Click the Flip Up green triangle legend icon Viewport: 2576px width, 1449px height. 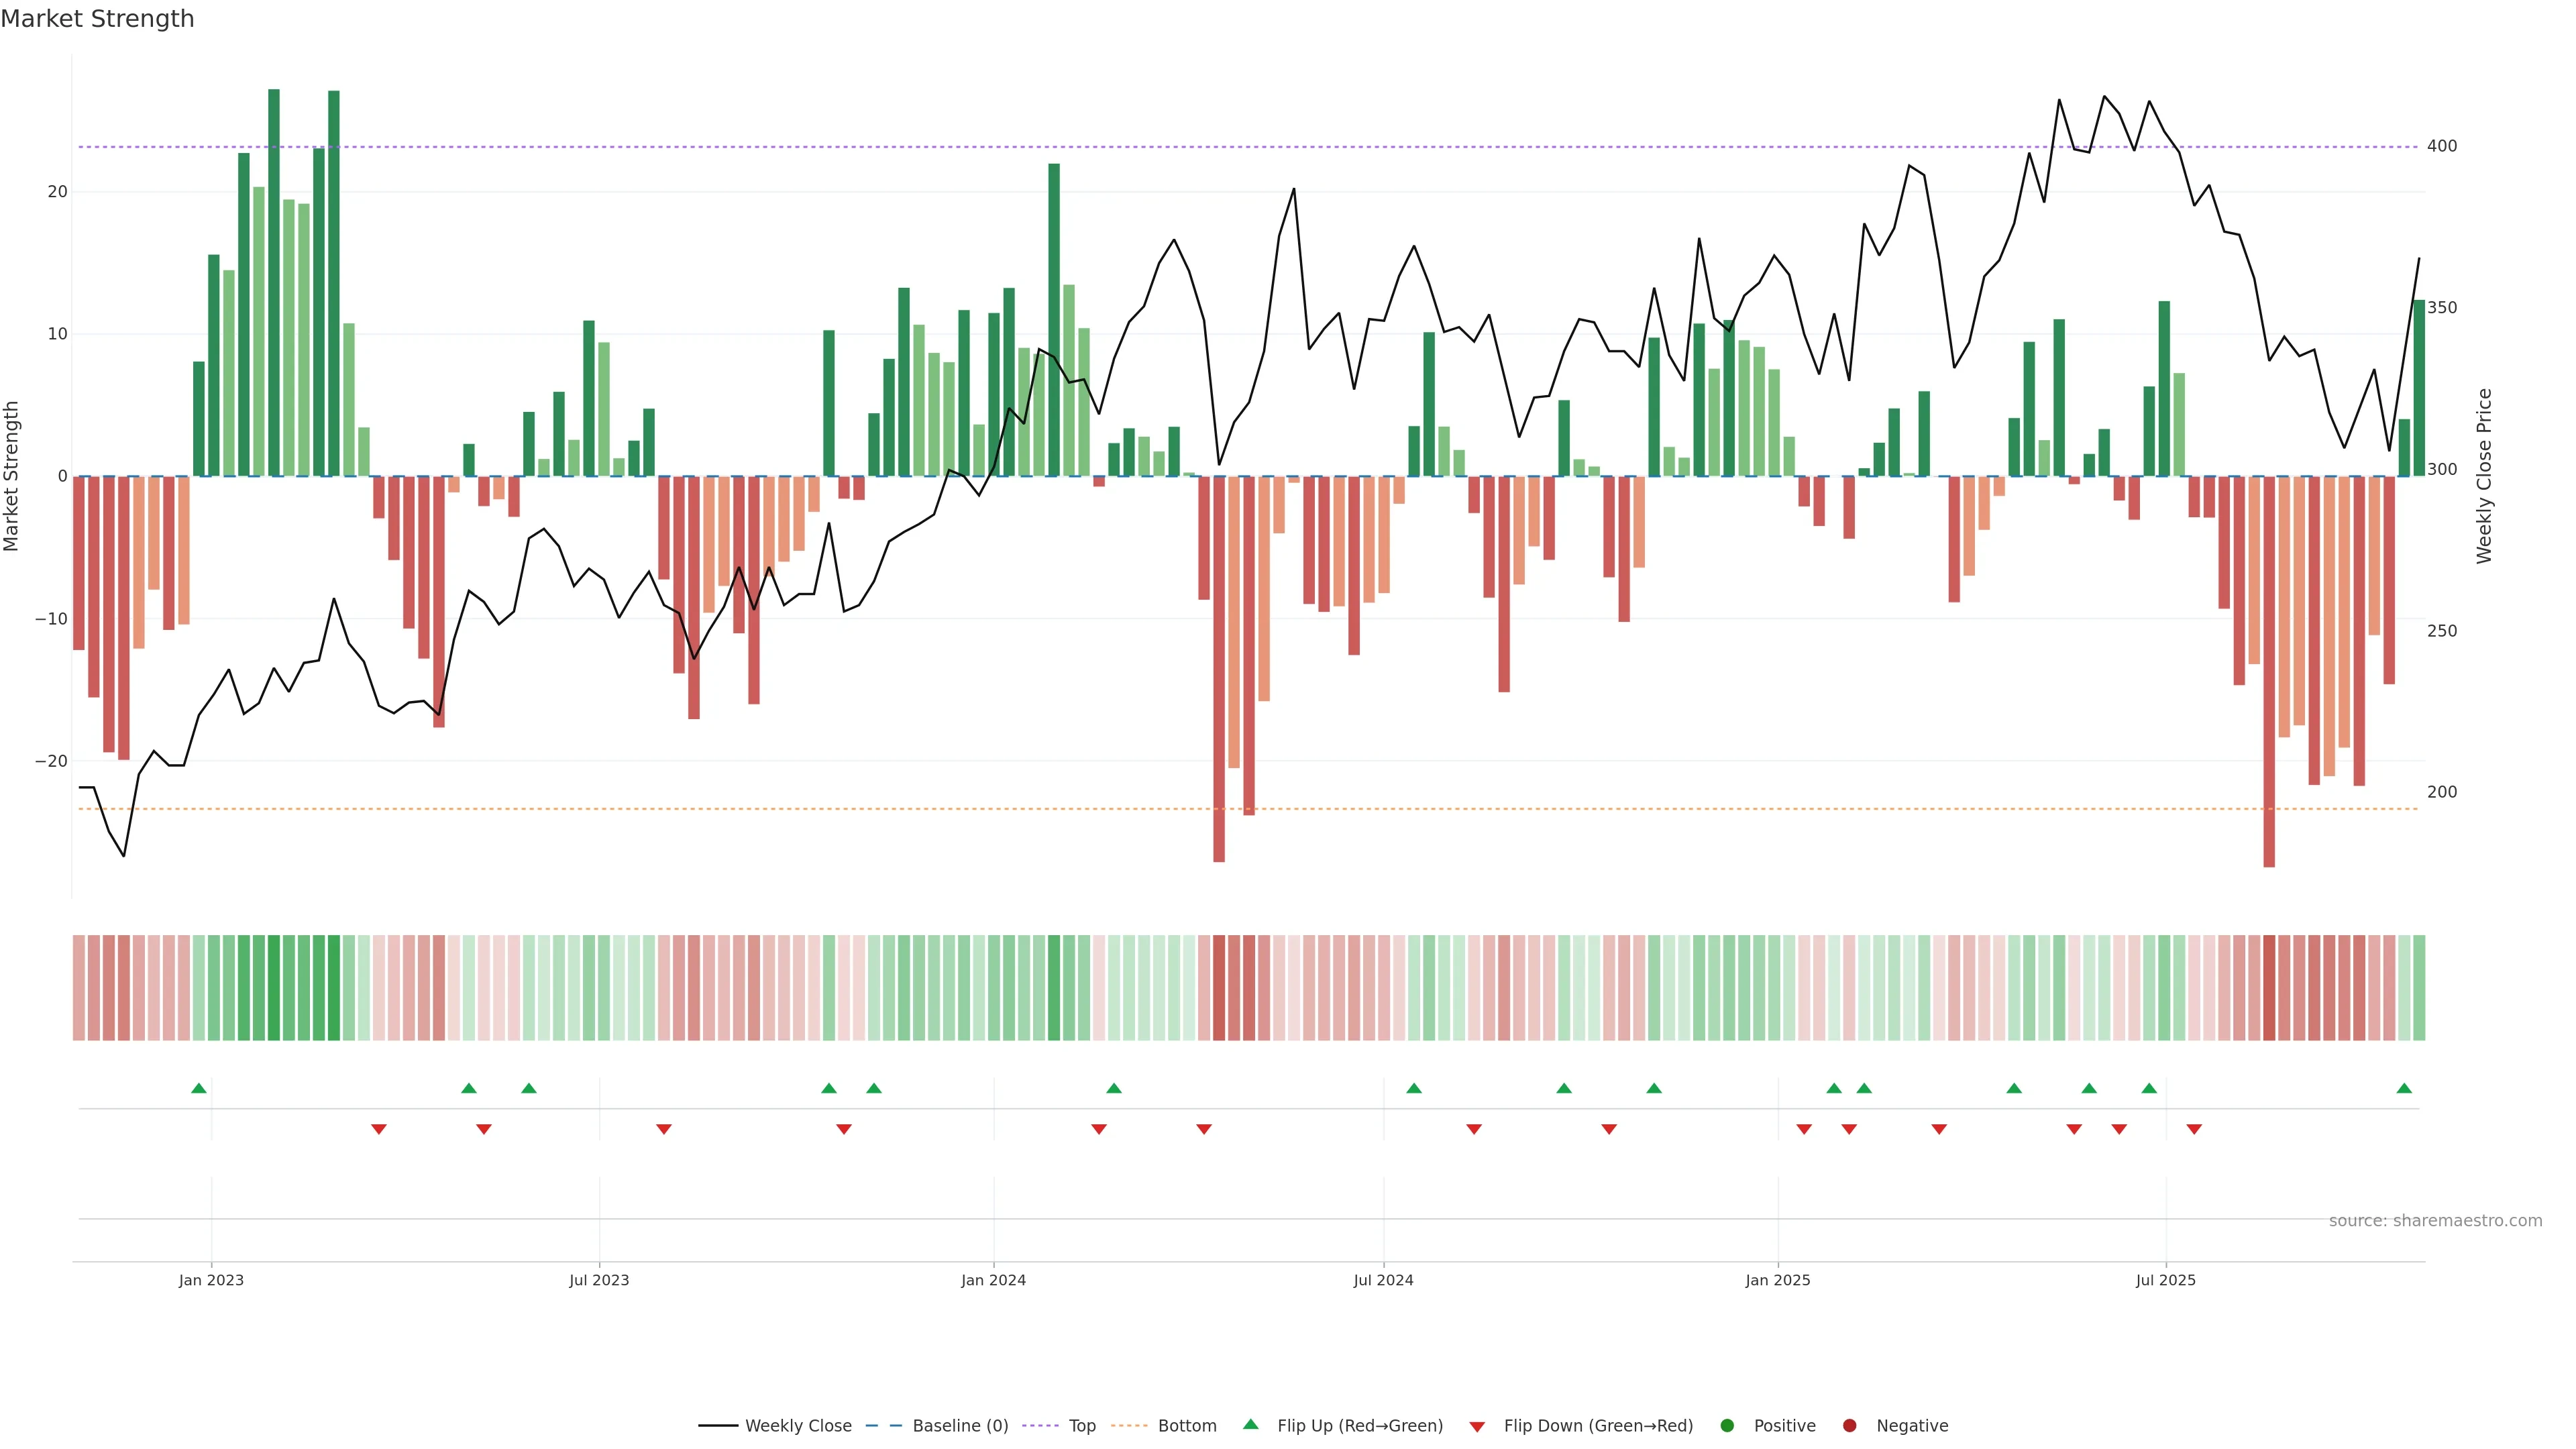point(1250,1424)
